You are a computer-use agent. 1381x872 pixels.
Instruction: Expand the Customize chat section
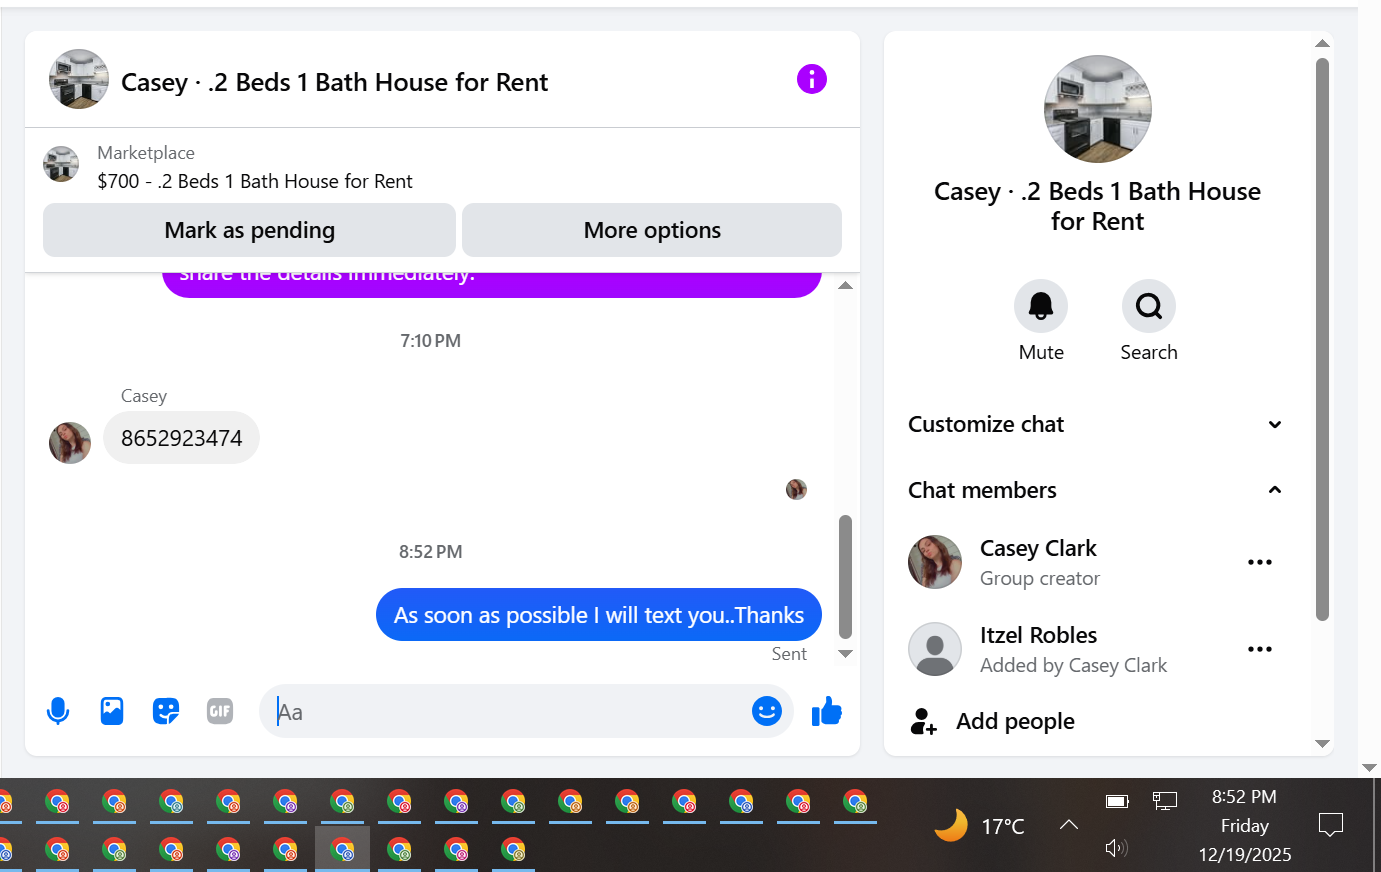[1096, 424]
